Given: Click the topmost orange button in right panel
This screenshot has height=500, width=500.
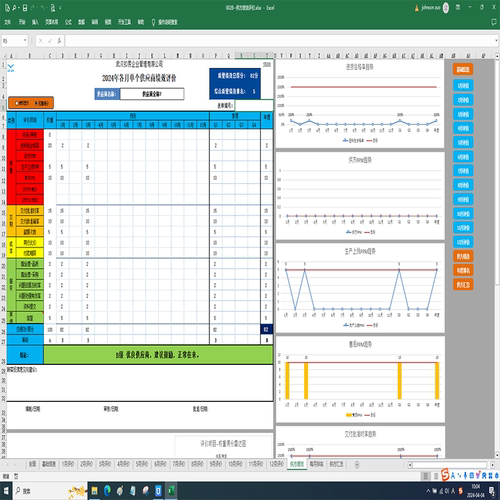Looking at the screenshot, I should [463, 69].
